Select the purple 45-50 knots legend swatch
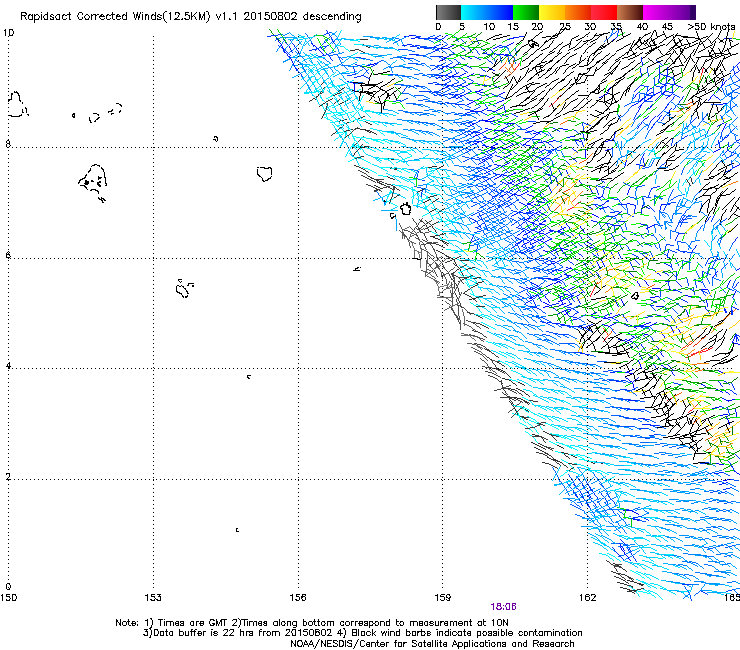The image size is (740, 650). tap(681, 12)
